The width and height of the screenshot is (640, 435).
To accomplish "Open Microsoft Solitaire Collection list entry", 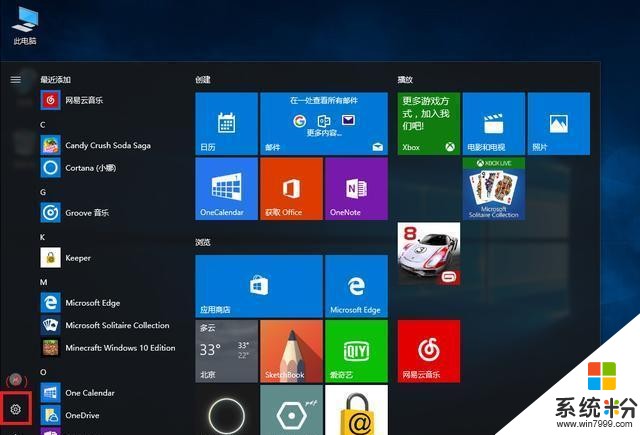I will coord(110,325).
